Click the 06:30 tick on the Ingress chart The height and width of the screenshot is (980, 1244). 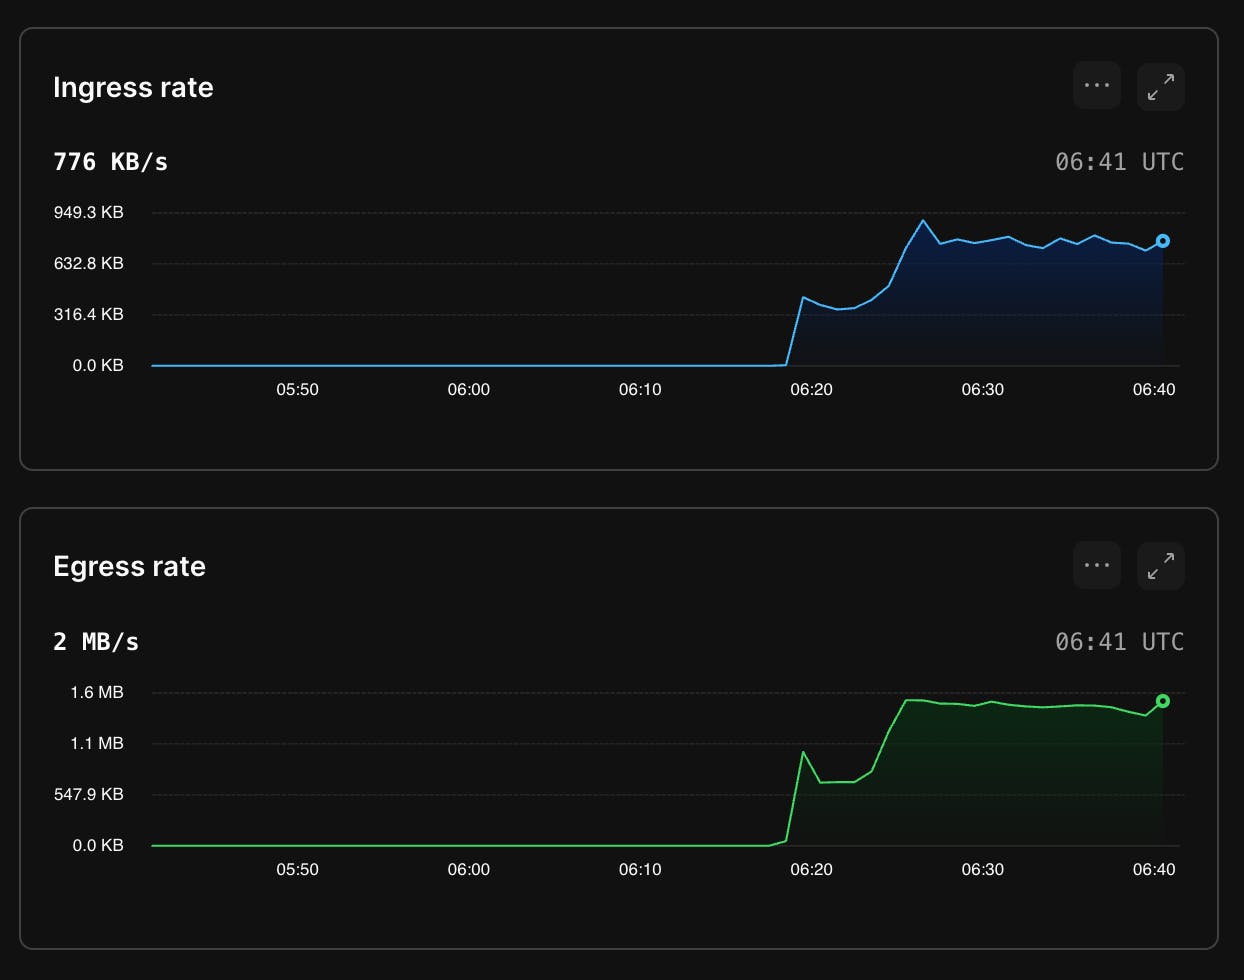(x=982, y=389)
